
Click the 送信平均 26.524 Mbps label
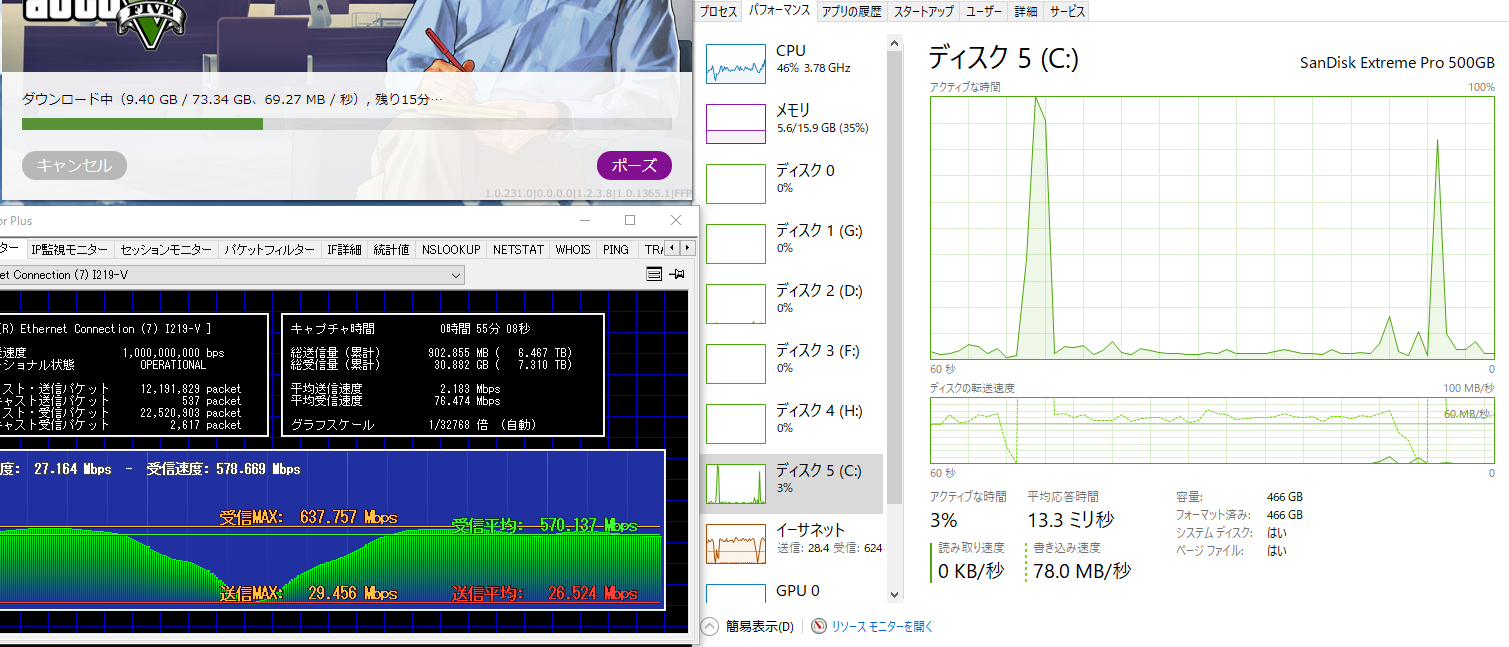[545, 593]
